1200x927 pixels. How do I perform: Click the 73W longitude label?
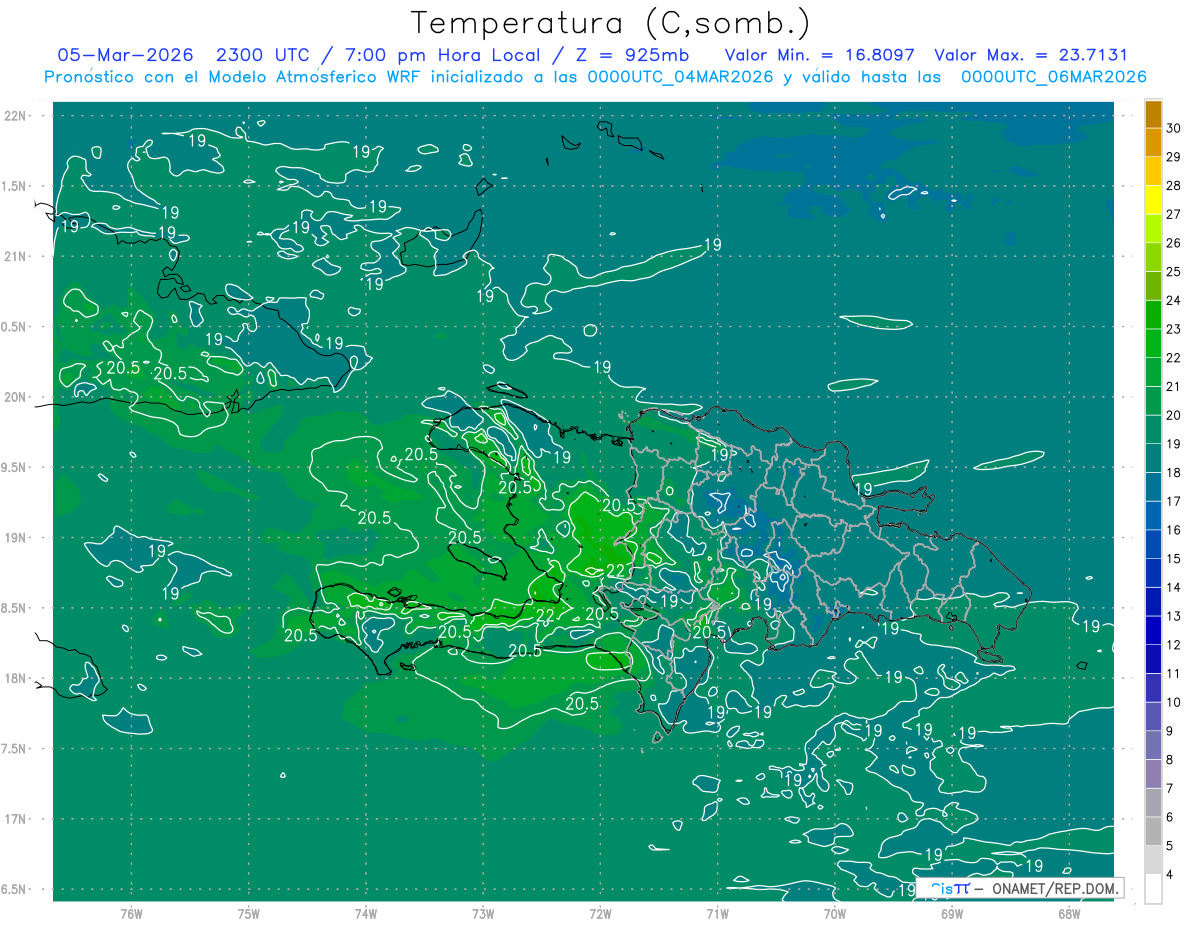point(483,913)
